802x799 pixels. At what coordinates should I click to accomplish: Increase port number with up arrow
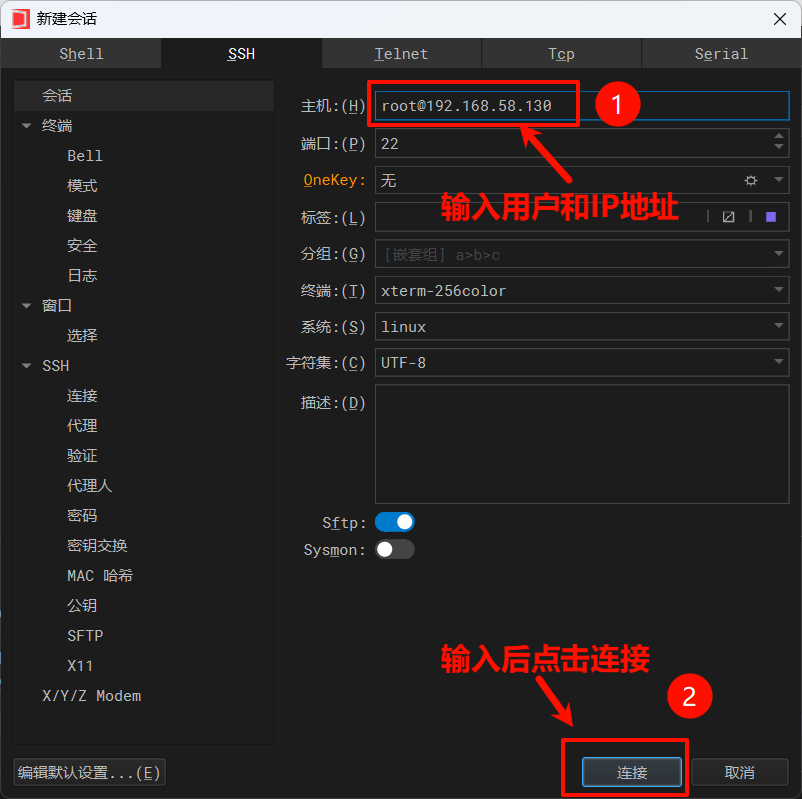click(x=779, y=137)
